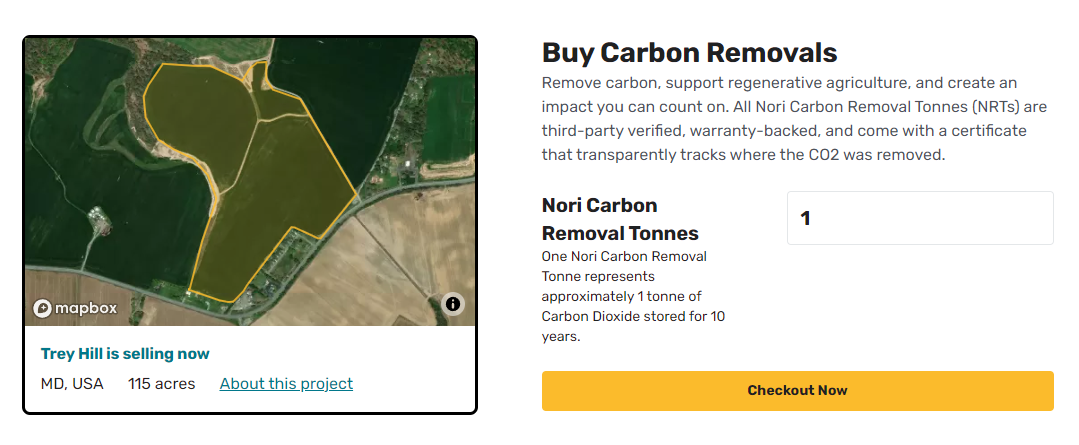Click the third-party verified description paragraph
Viewport: 1079px width, 445px height.
[x=784, y=119]
